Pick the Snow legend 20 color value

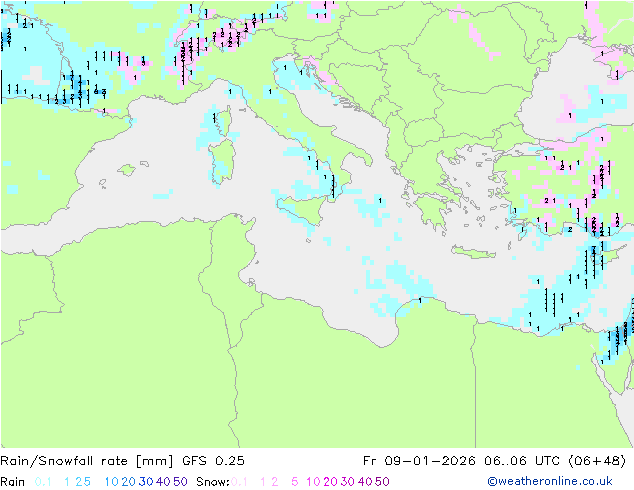(x=330, y=482)
